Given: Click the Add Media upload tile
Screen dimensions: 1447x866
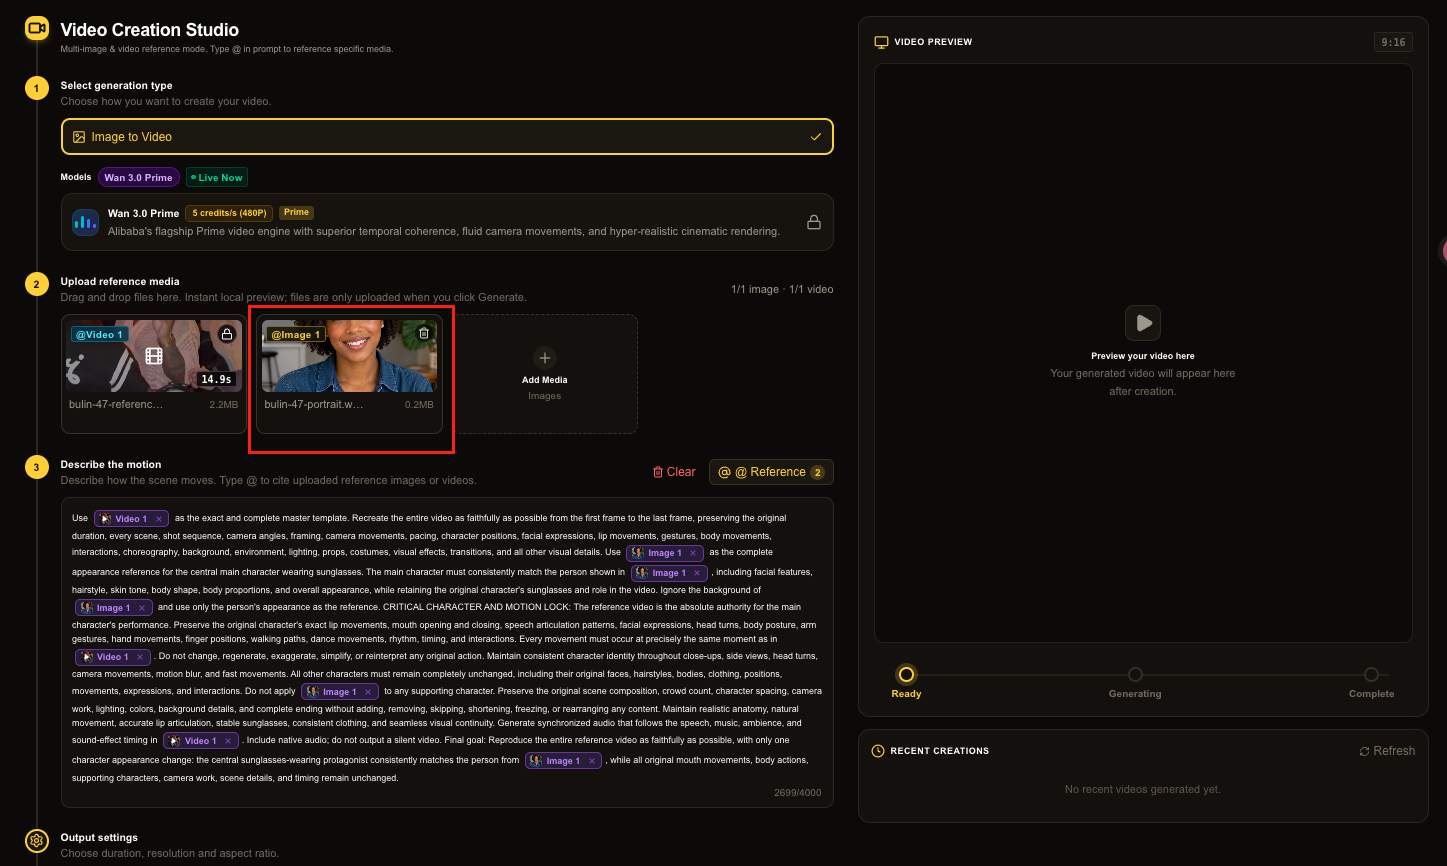Looking at the screenshot, I should point(544,374).
